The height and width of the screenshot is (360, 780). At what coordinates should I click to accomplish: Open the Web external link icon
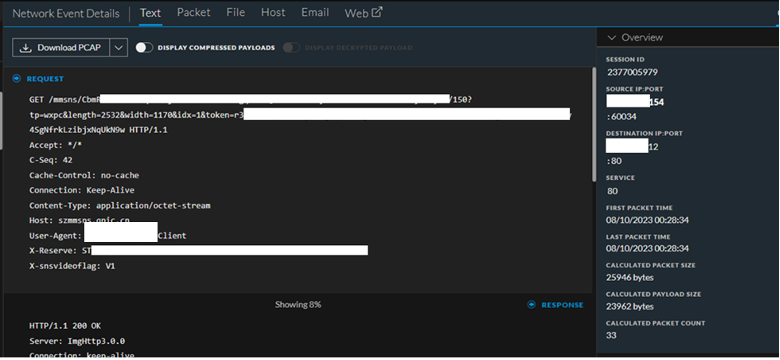tap(378, 12)
